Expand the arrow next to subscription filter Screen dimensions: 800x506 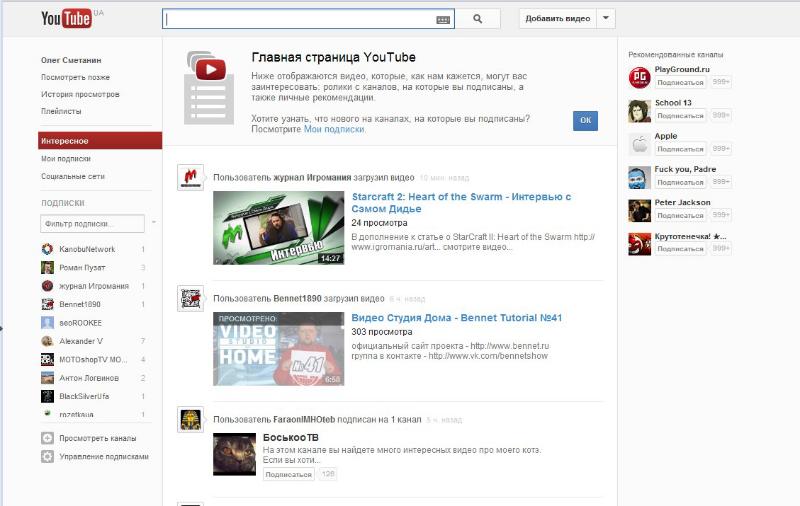pyautogui.click(x=154, y=223)
